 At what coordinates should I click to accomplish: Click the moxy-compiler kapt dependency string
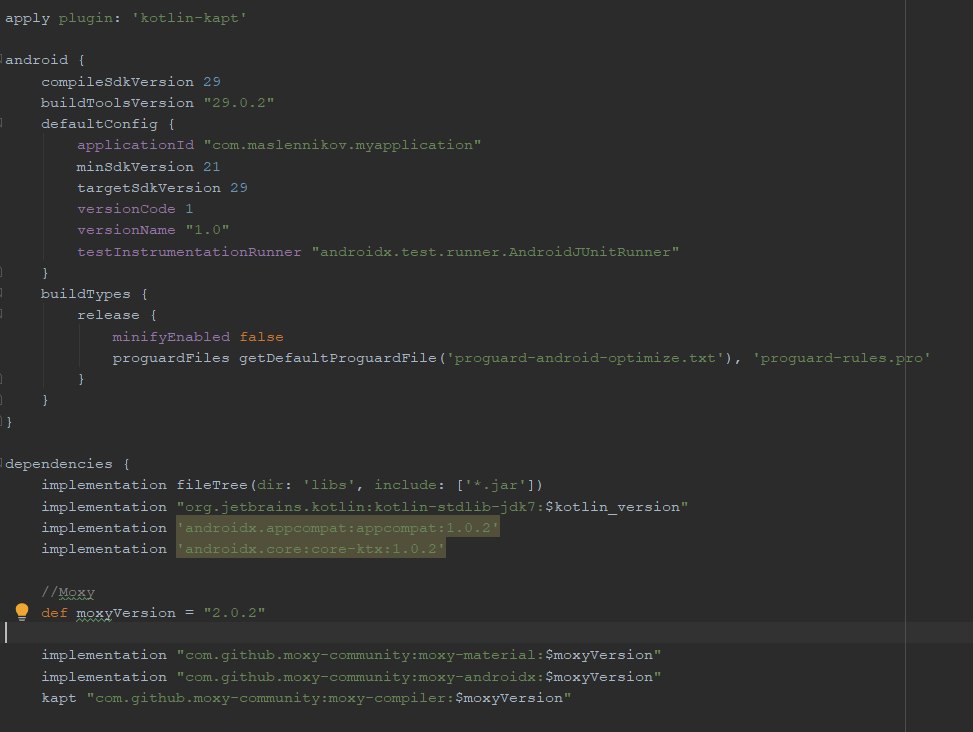pyautogui.click(x=329, y=698)
